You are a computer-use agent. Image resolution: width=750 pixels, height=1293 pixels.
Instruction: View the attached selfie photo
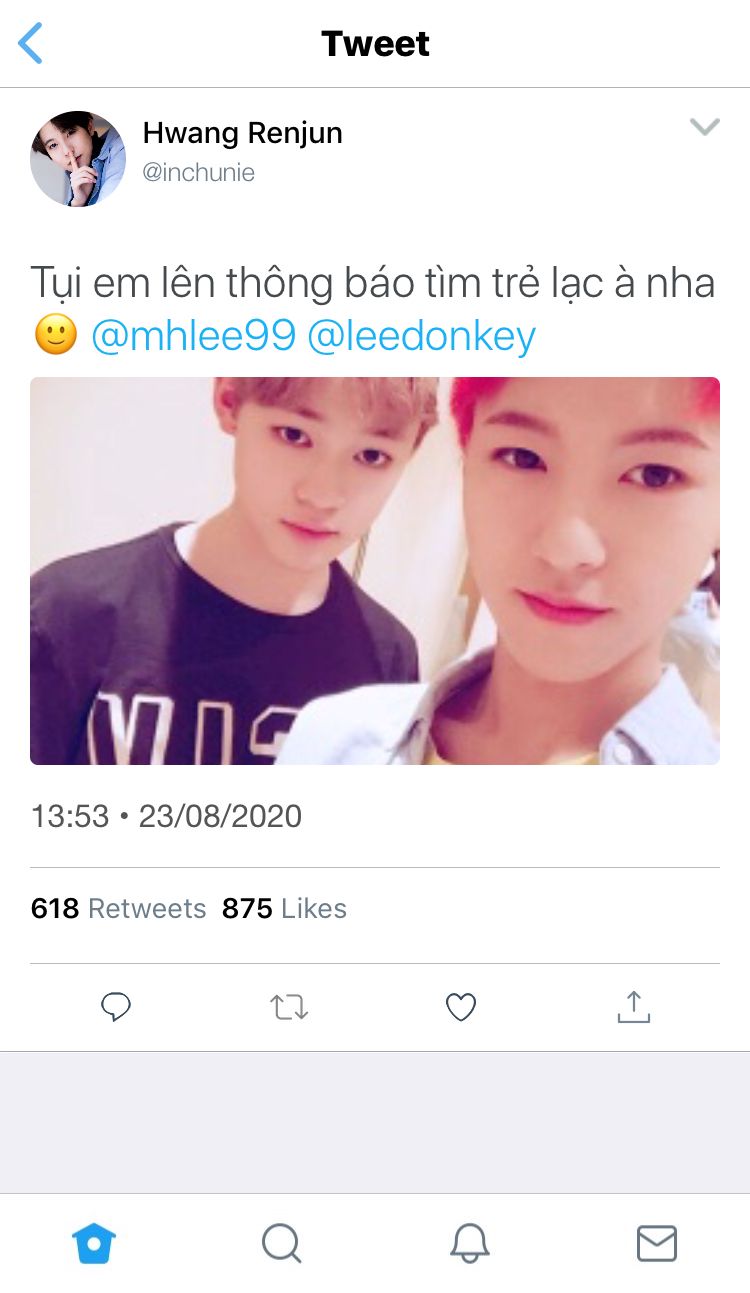point(375,571)
